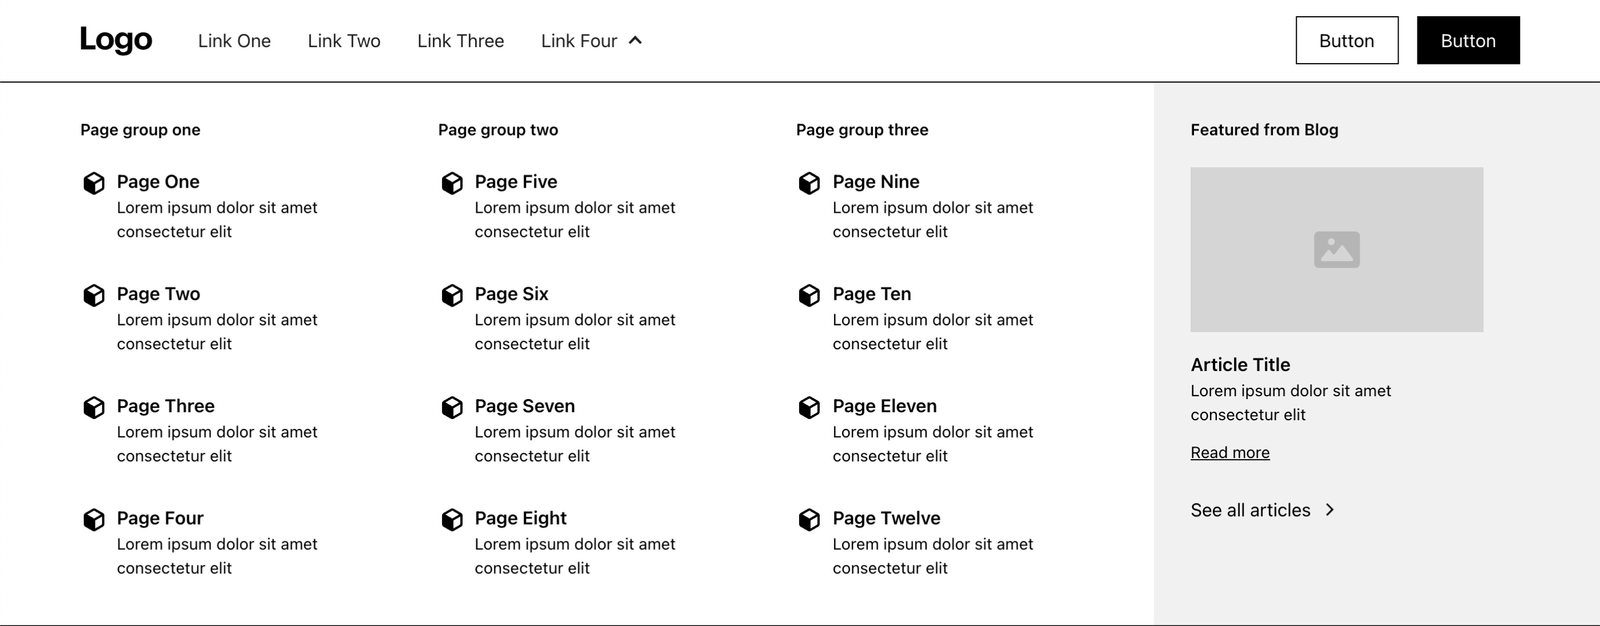The width and height of the screenshot is (1600, 626).
Task: Open Link One in the navigation bar
Action: [234, 41]
